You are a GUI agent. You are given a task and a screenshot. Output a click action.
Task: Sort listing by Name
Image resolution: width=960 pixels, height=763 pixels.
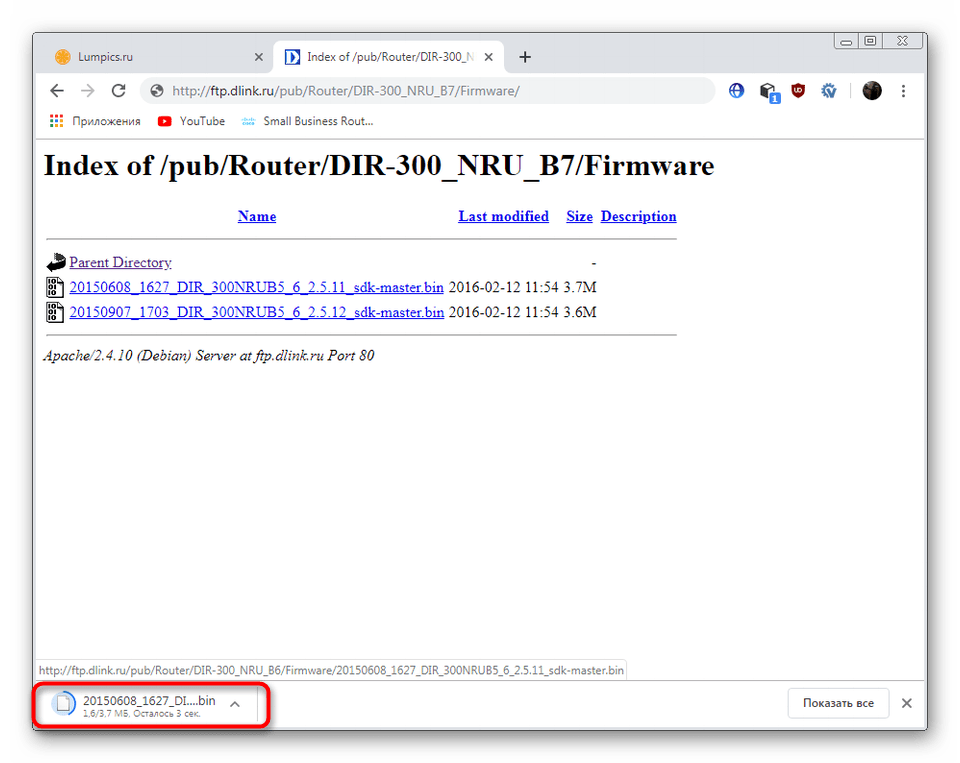click(x=257, y=216)
